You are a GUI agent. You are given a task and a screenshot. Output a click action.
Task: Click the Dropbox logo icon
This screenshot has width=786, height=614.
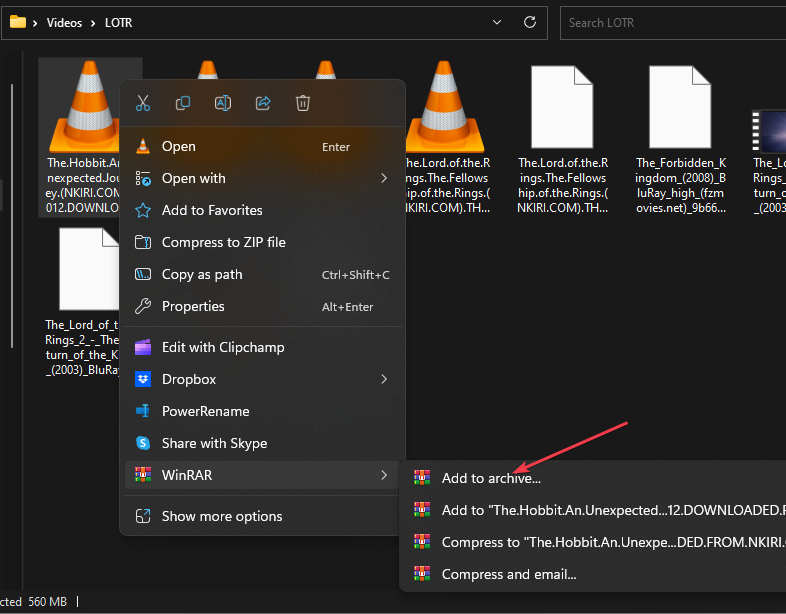coord(143,379)
